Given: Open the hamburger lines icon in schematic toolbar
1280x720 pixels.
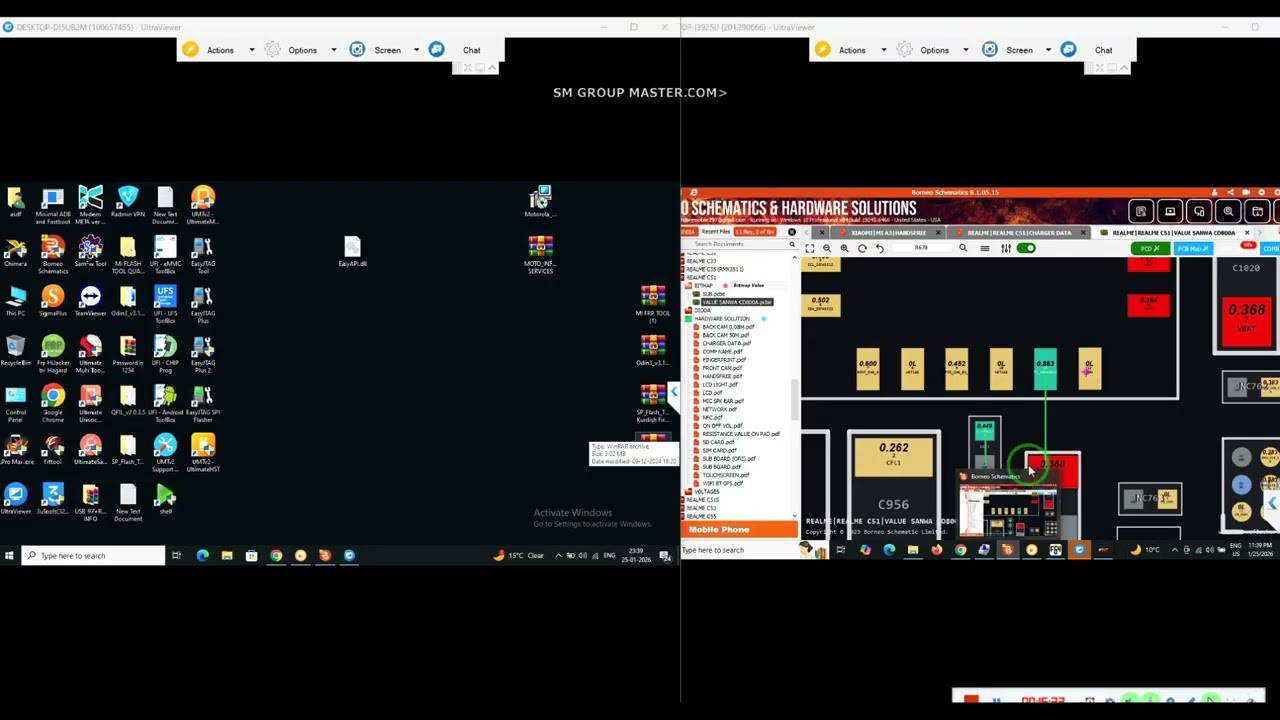Looking at the screenshot, I should click(985, 248).
